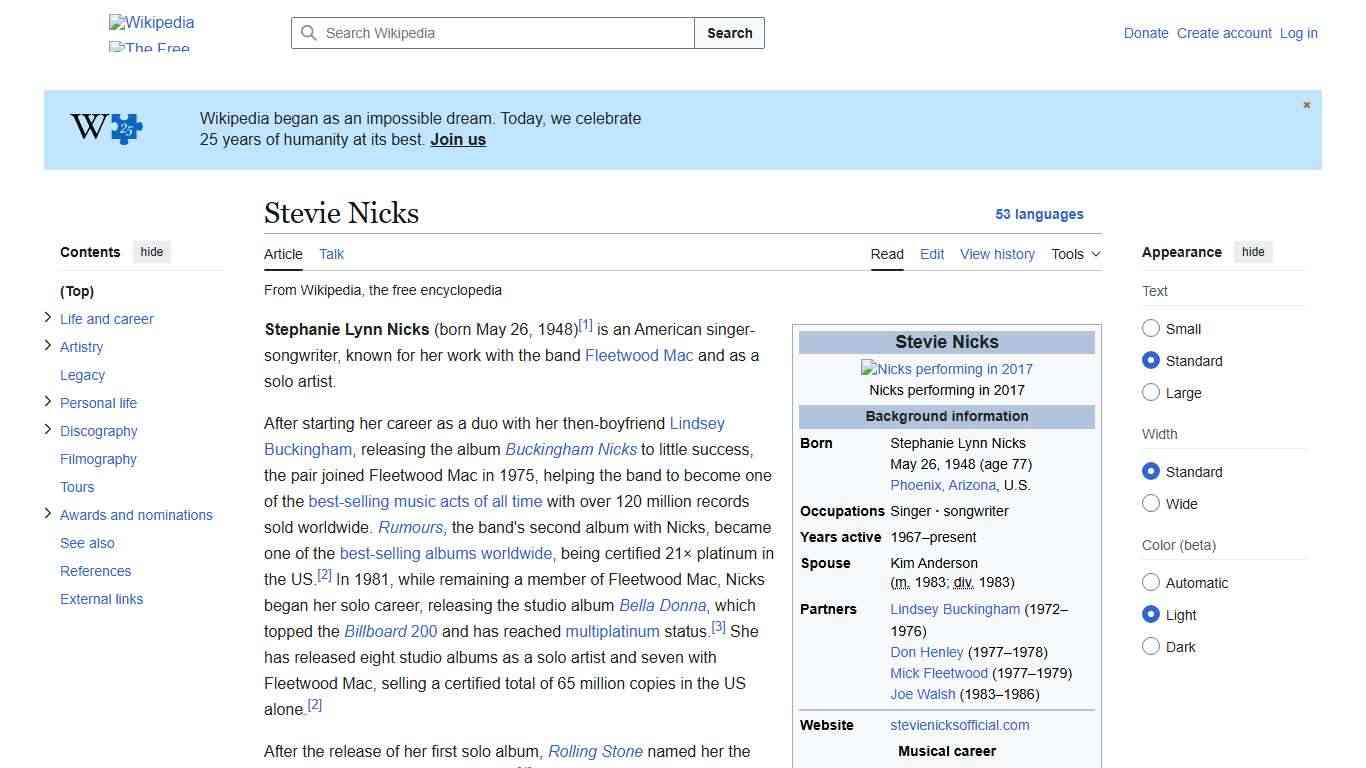Click the puzzle piece 25th anniversary icon

(124, 128)
